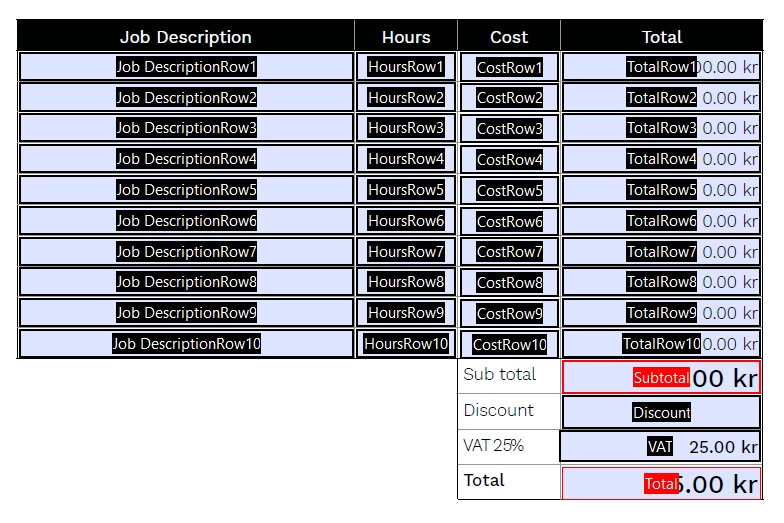Click the VAT amount field
This screenshot has height=523, width=784.
click(660, 446)
